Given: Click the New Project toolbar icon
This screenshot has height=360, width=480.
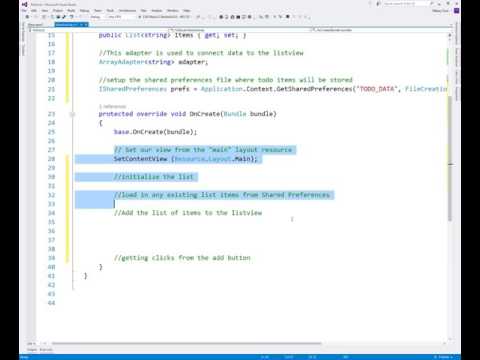Looking at the screenshot, I should point(44,17).
